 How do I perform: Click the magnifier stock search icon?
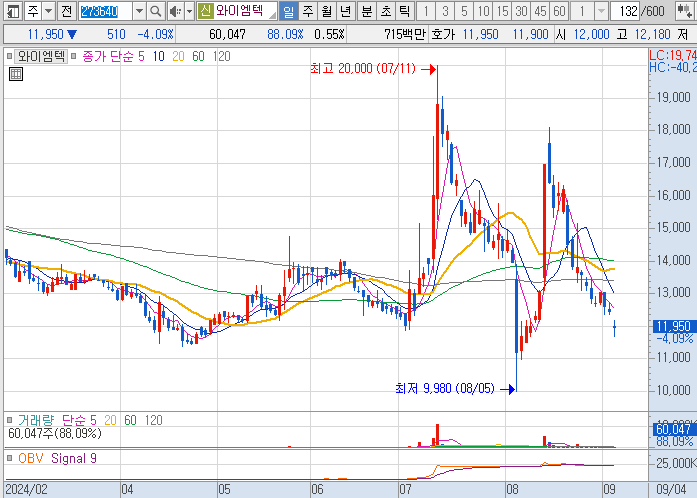(155, 11)
